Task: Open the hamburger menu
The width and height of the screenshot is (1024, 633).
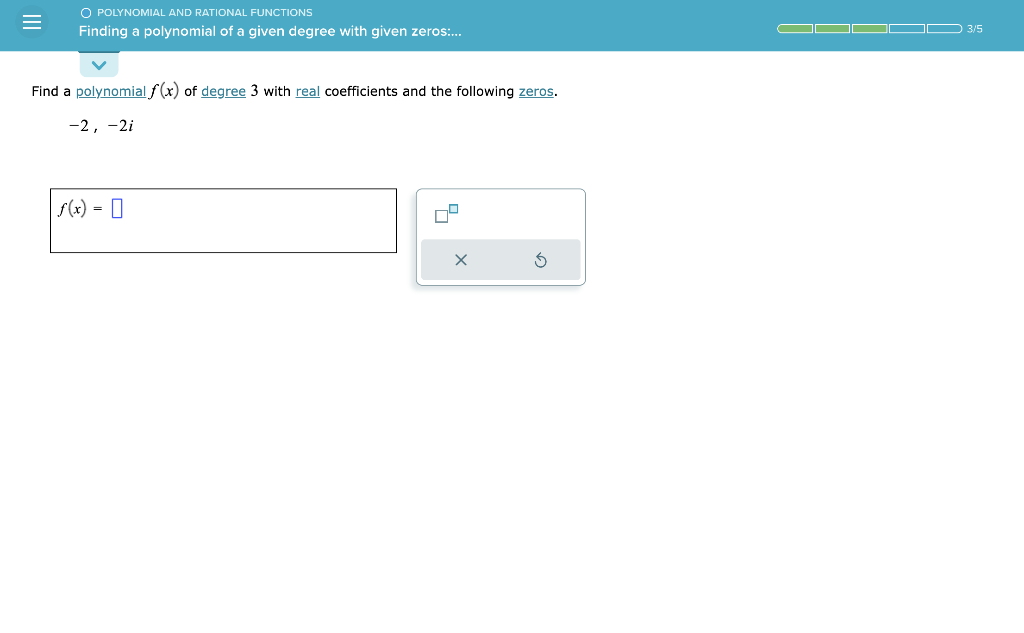Action: [31, 22]
